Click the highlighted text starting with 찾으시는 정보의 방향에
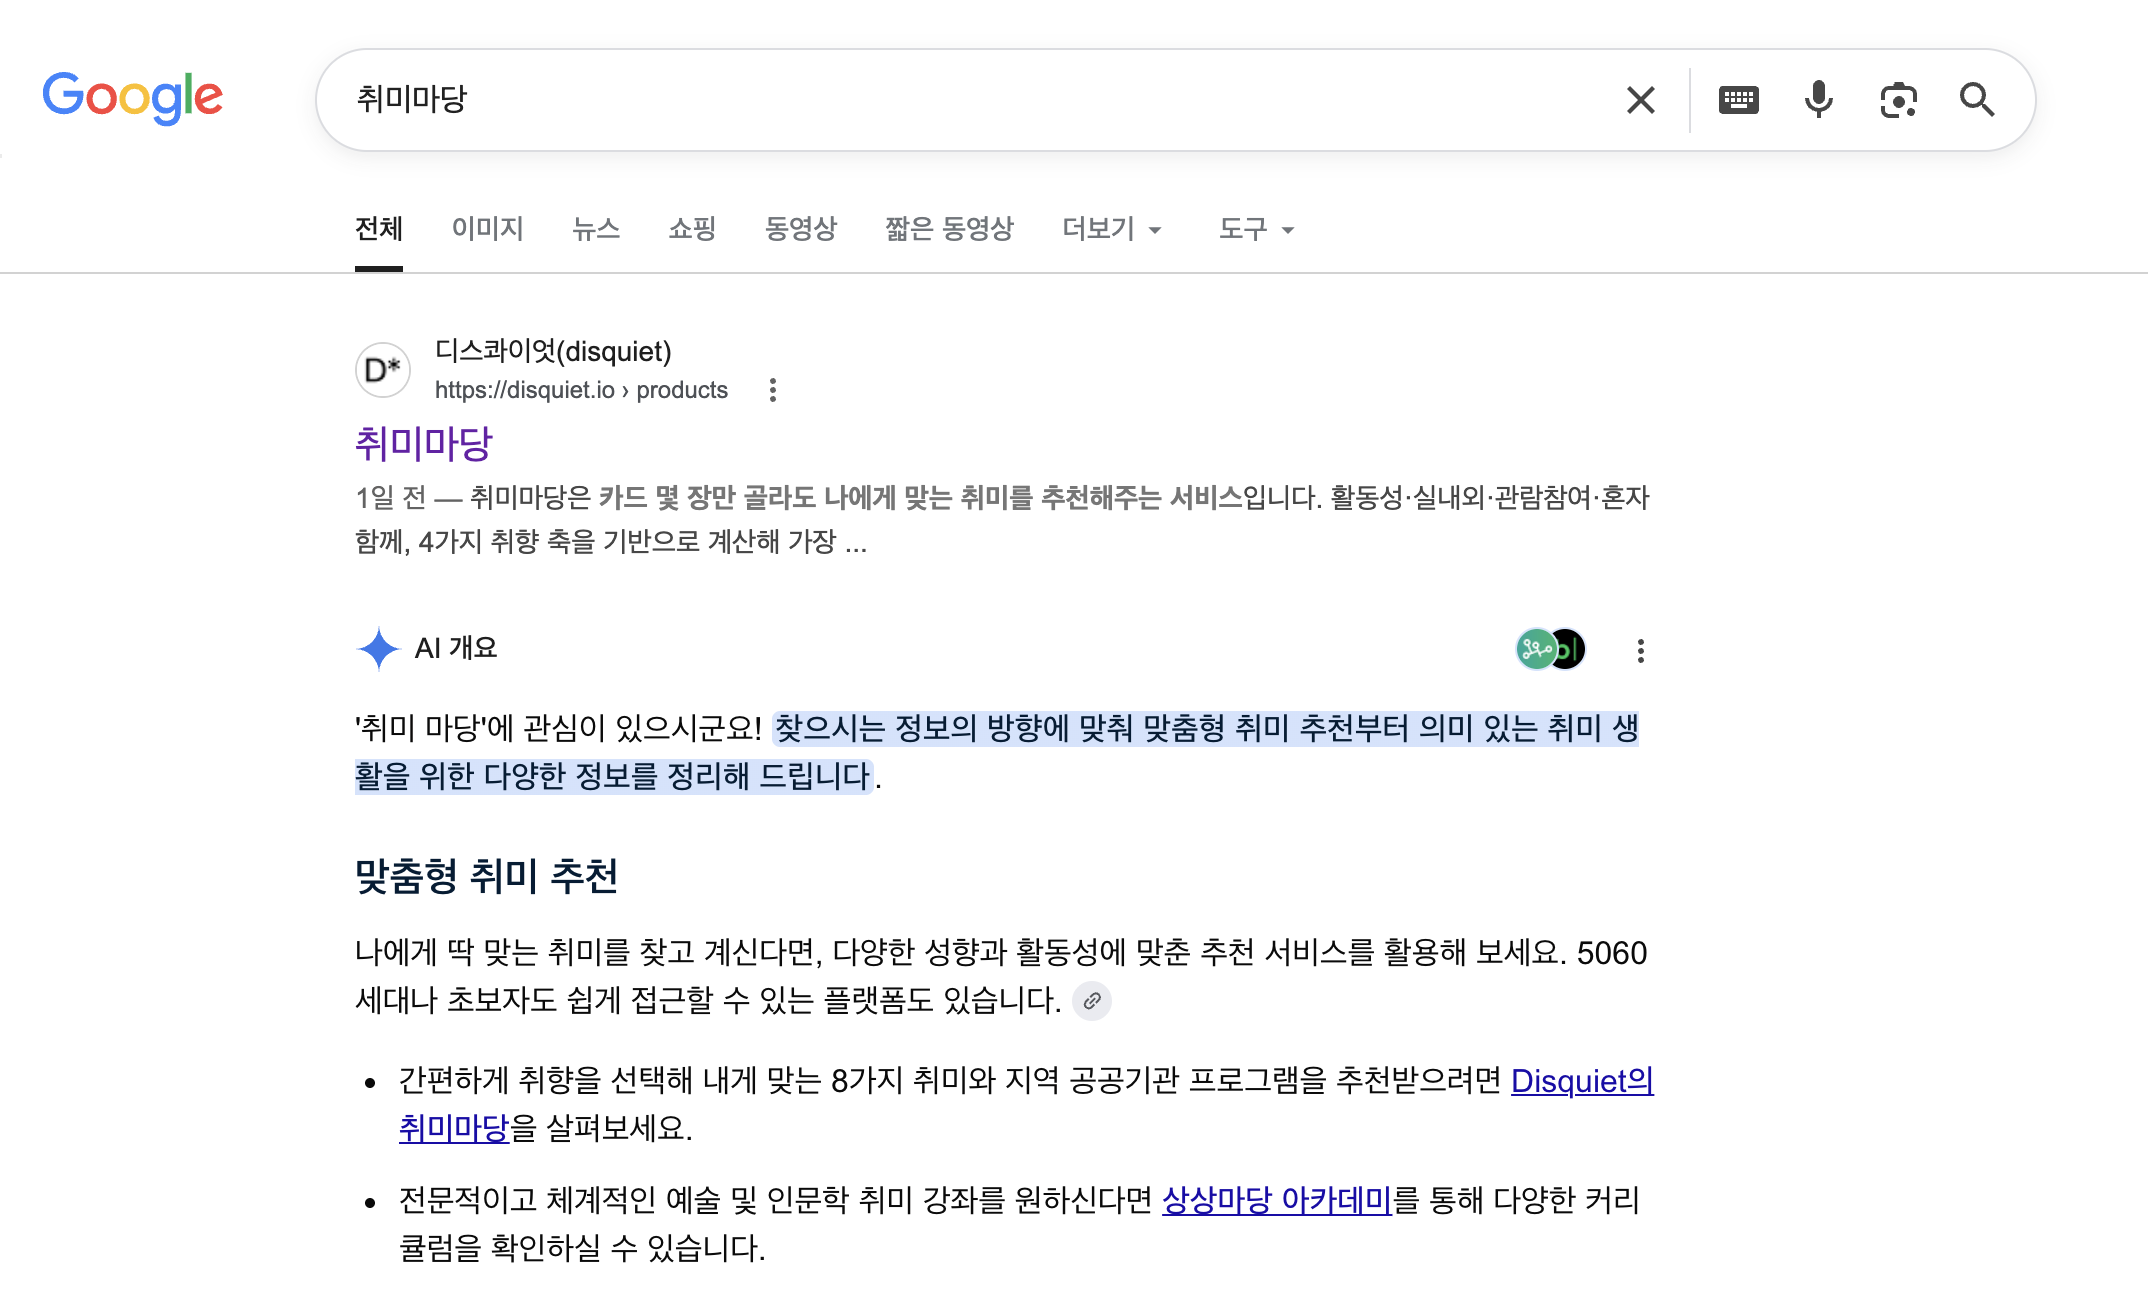Screen dimensions: 2148x1310 (997, 752)
